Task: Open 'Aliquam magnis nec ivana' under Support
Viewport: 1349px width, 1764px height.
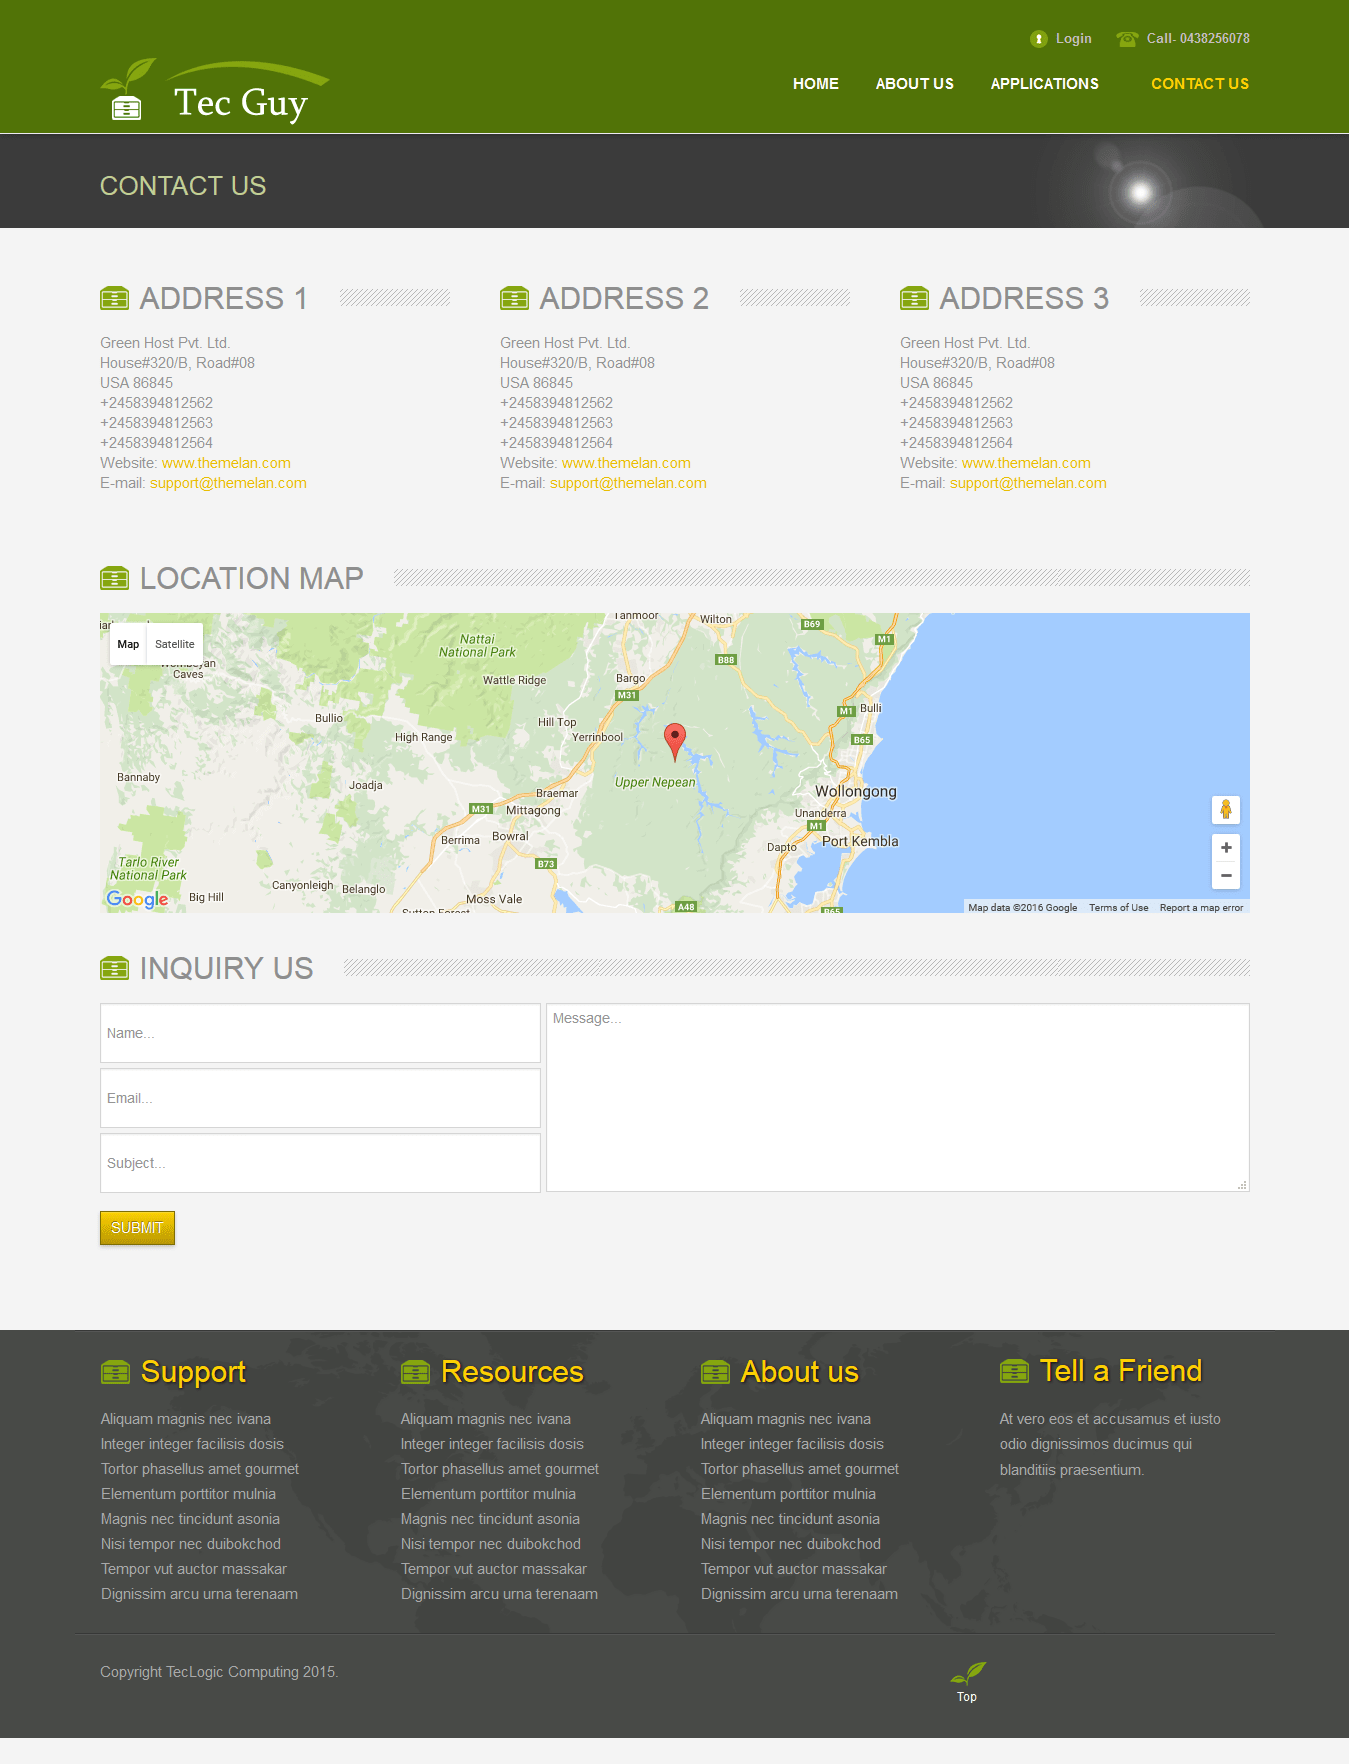Action: (186, 1419)
